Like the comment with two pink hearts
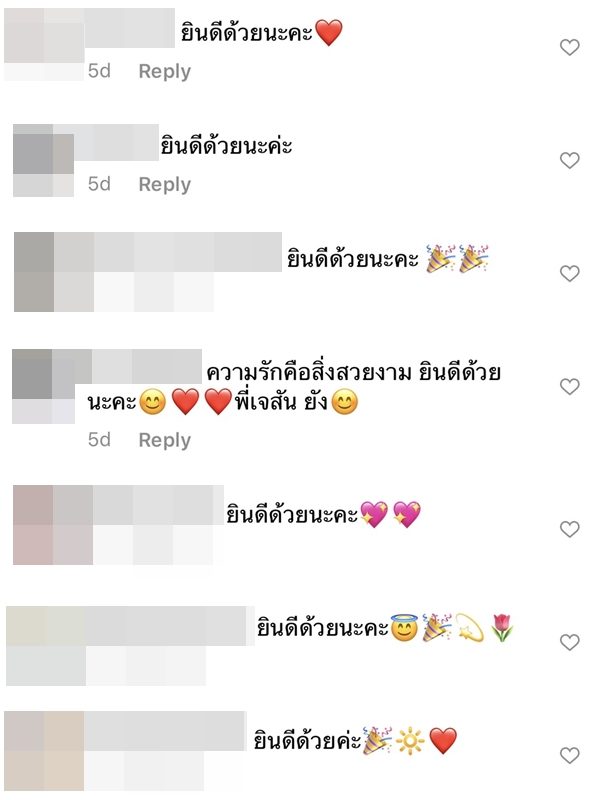 [569, 529]
